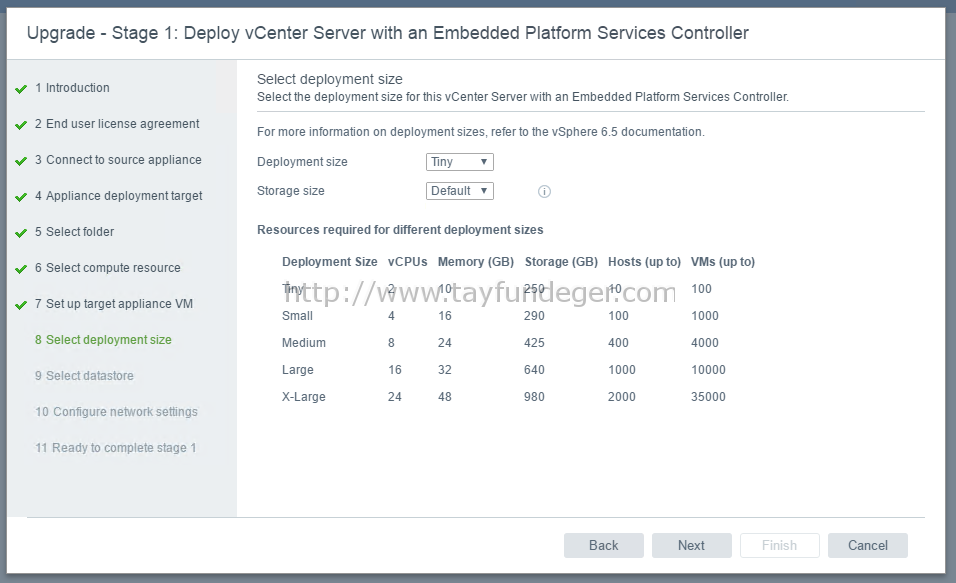Image resolution: width=956 pixels, height=583 pixels.
Task: Click storage value '640' in the Large row
Action: click(534, 370)
